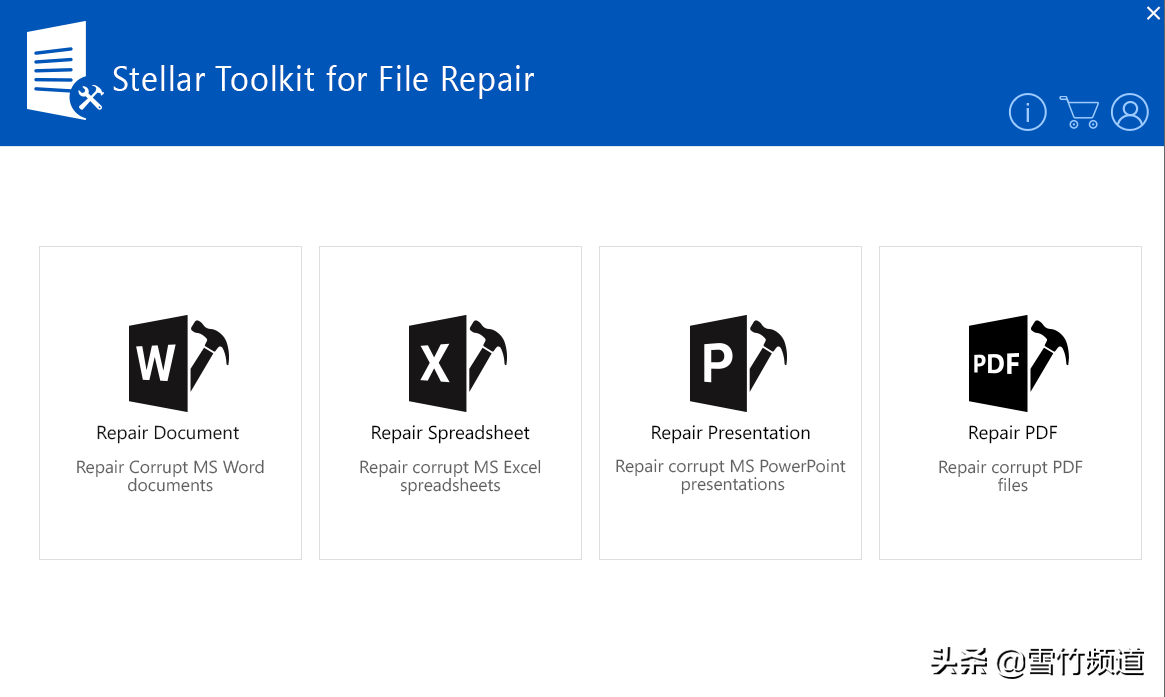Click the shopping cart buy icon
1165x697 pixels.
click(x=1079, y=112)
